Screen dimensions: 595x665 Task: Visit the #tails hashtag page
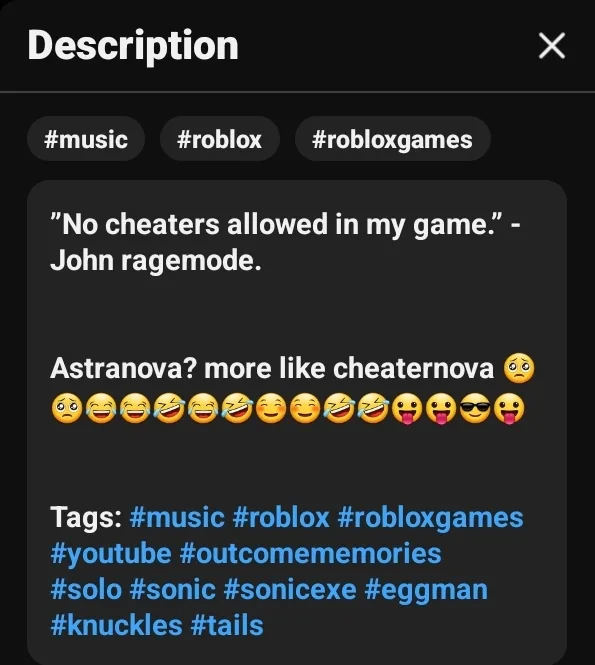pos(227,626)
